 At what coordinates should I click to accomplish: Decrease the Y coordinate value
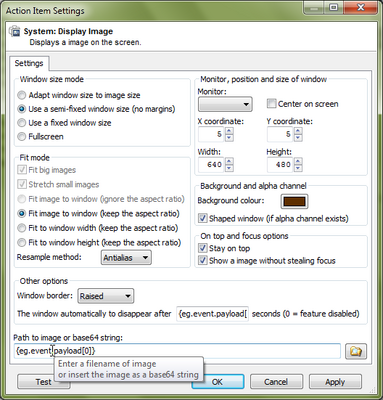pos(298,138)
